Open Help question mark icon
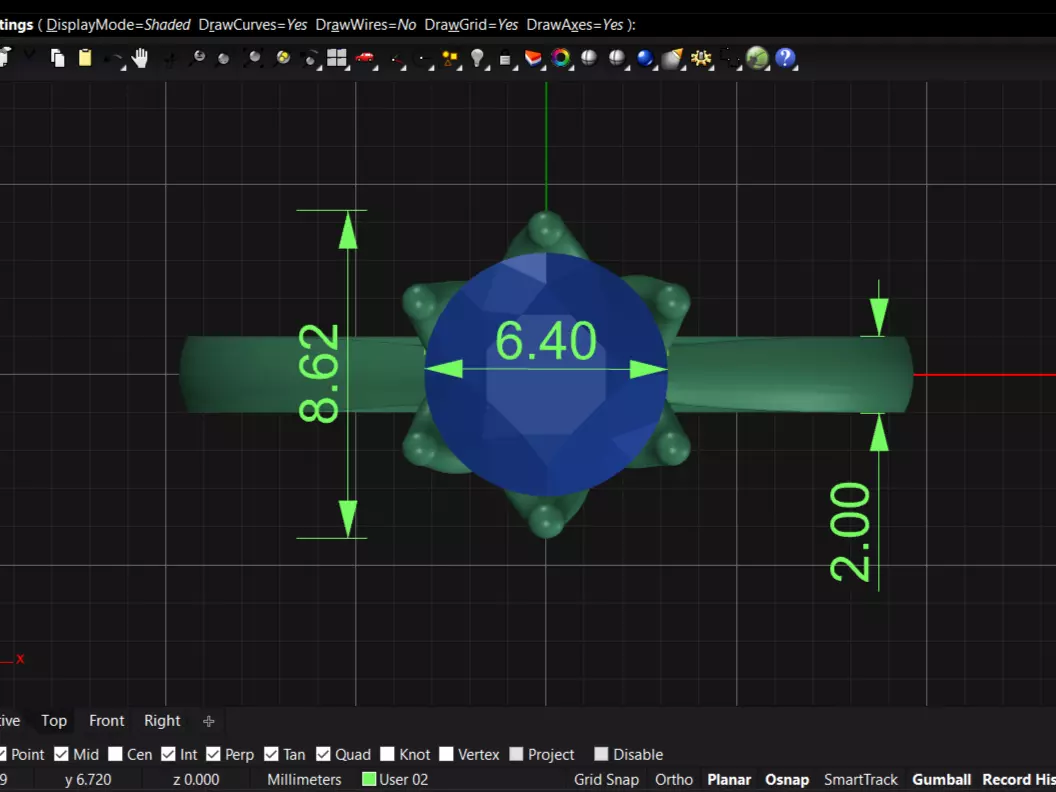The image size is (1056, 792). coord(785,58)
